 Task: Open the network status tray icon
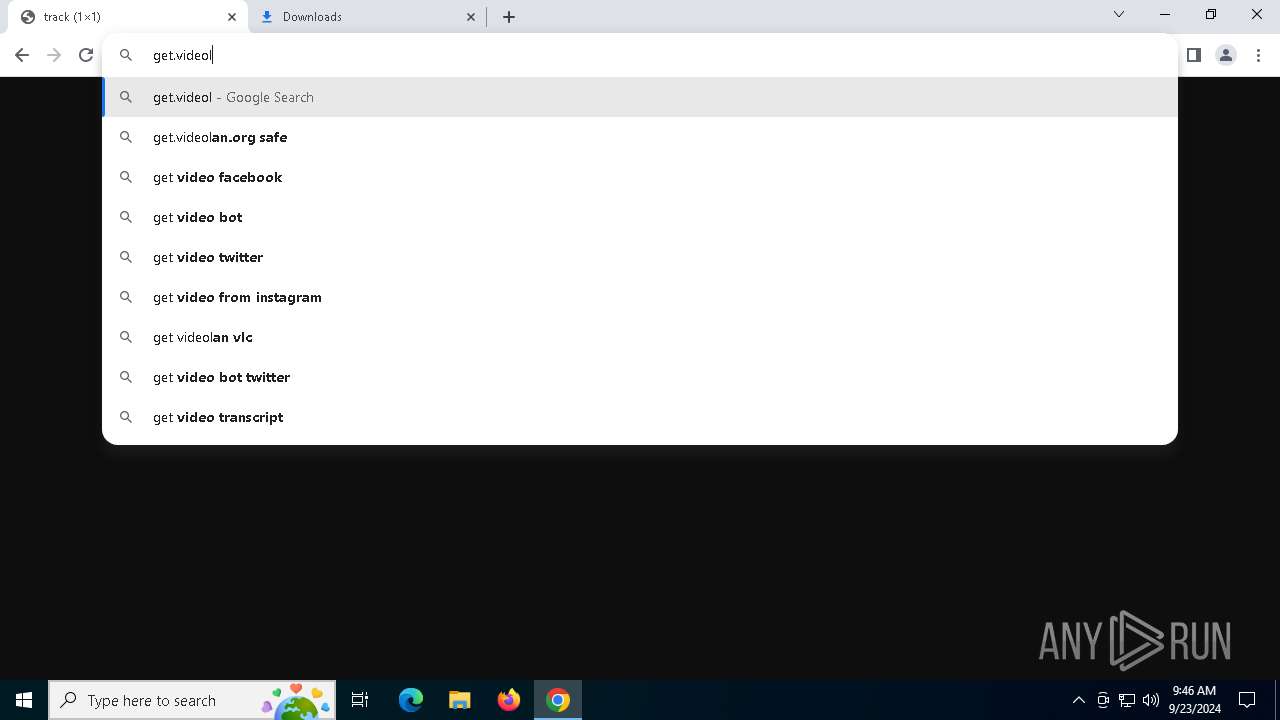[1127, 700]
